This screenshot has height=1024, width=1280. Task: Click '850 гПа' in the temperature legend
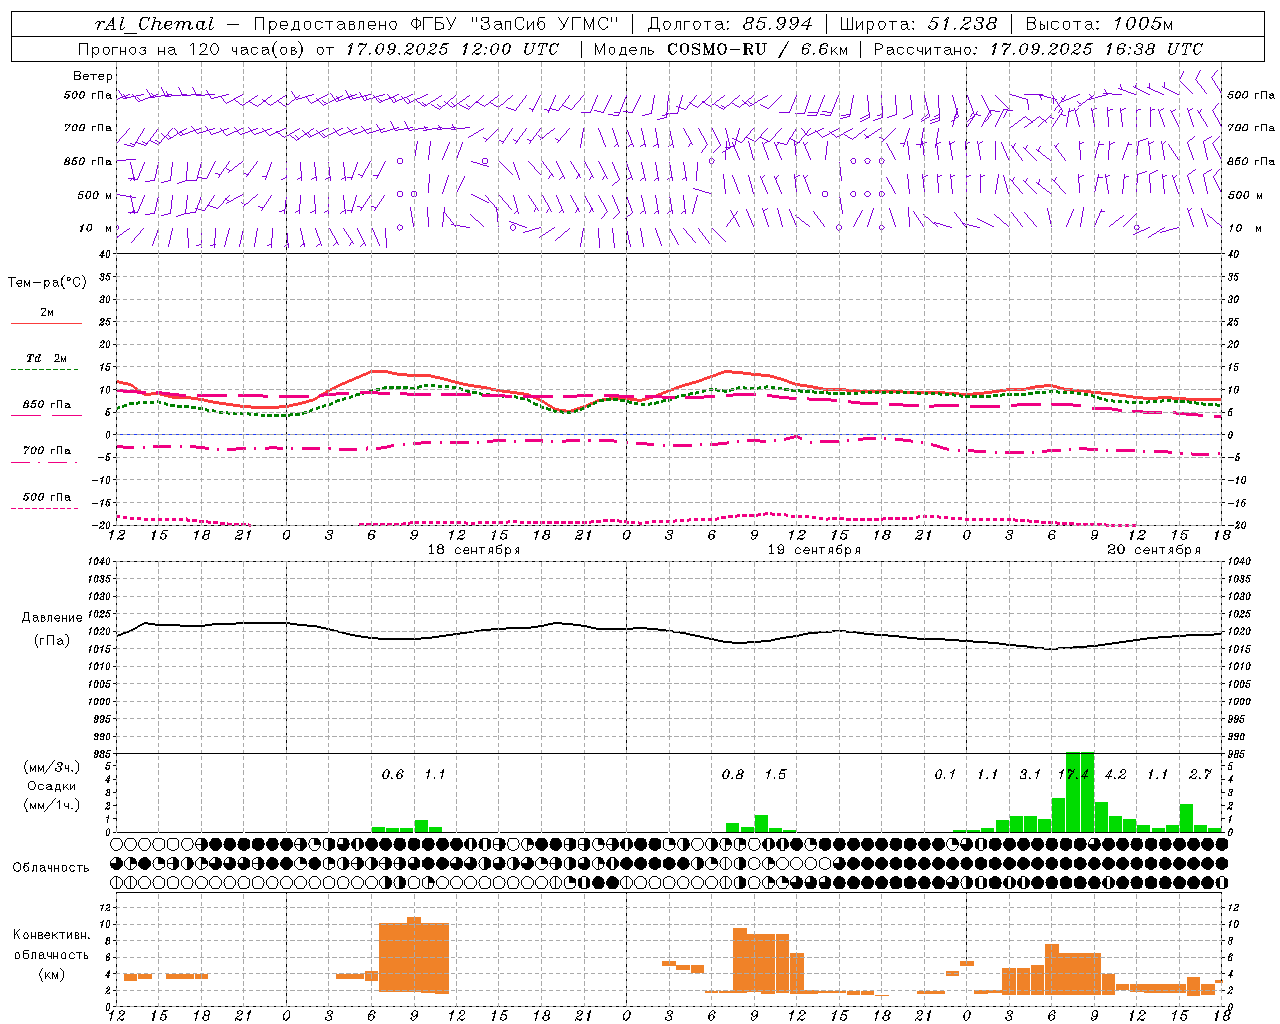(47, 405)
